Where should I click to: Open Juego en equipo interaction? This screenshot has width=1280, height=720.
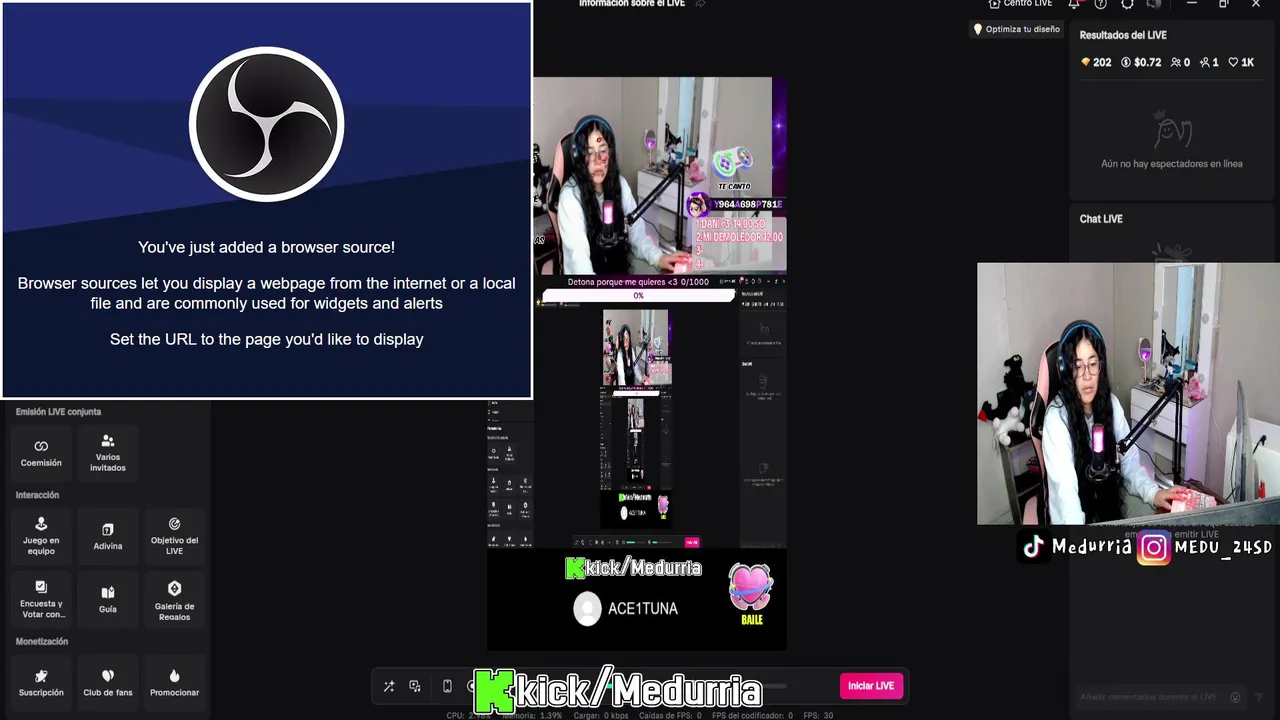pyautogui.click(x=41, y=536)
